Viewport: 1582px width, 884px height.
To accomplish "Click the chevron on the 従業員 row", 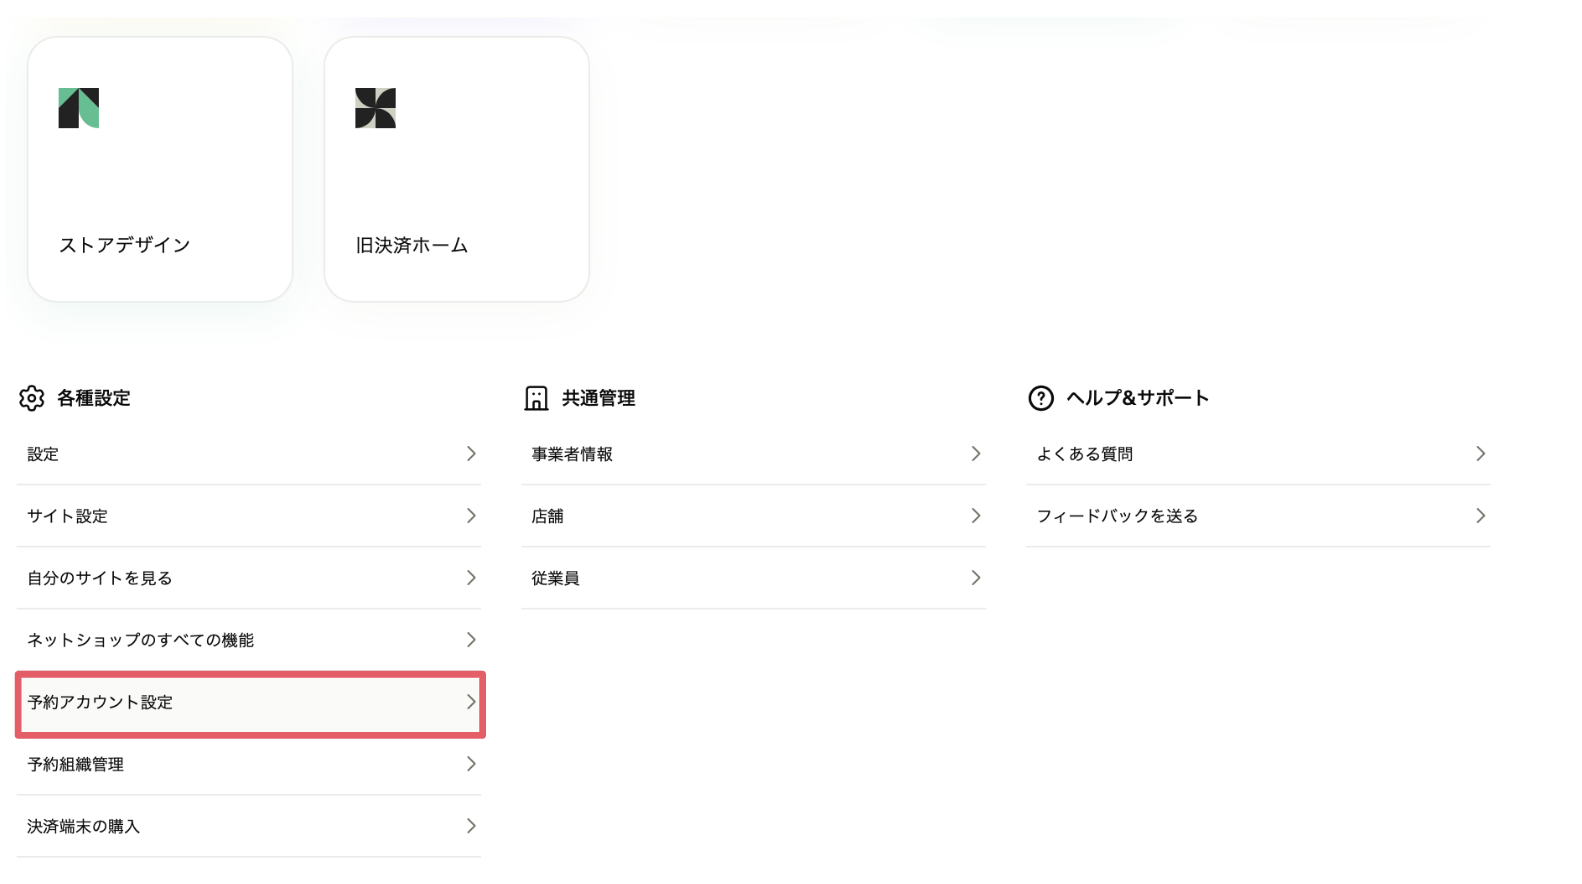I will click(976, 578).
